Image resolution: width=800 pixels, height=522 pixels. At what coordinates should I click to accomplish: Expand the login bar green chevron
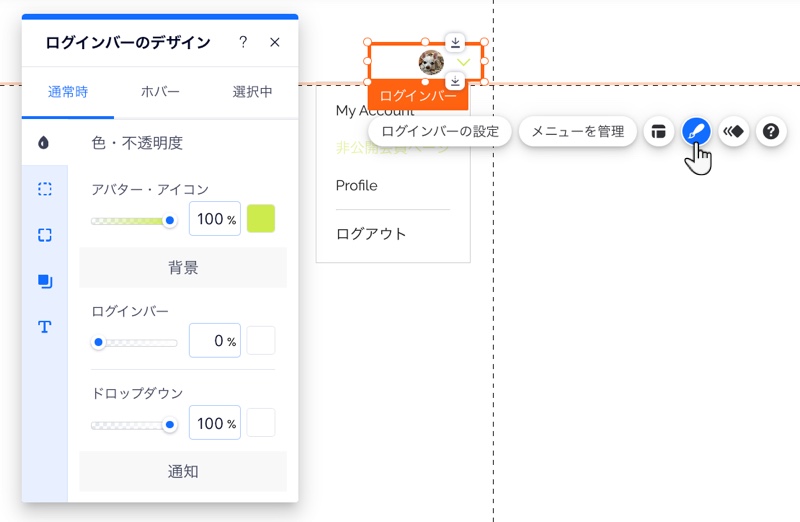click(x=463, y=62)
